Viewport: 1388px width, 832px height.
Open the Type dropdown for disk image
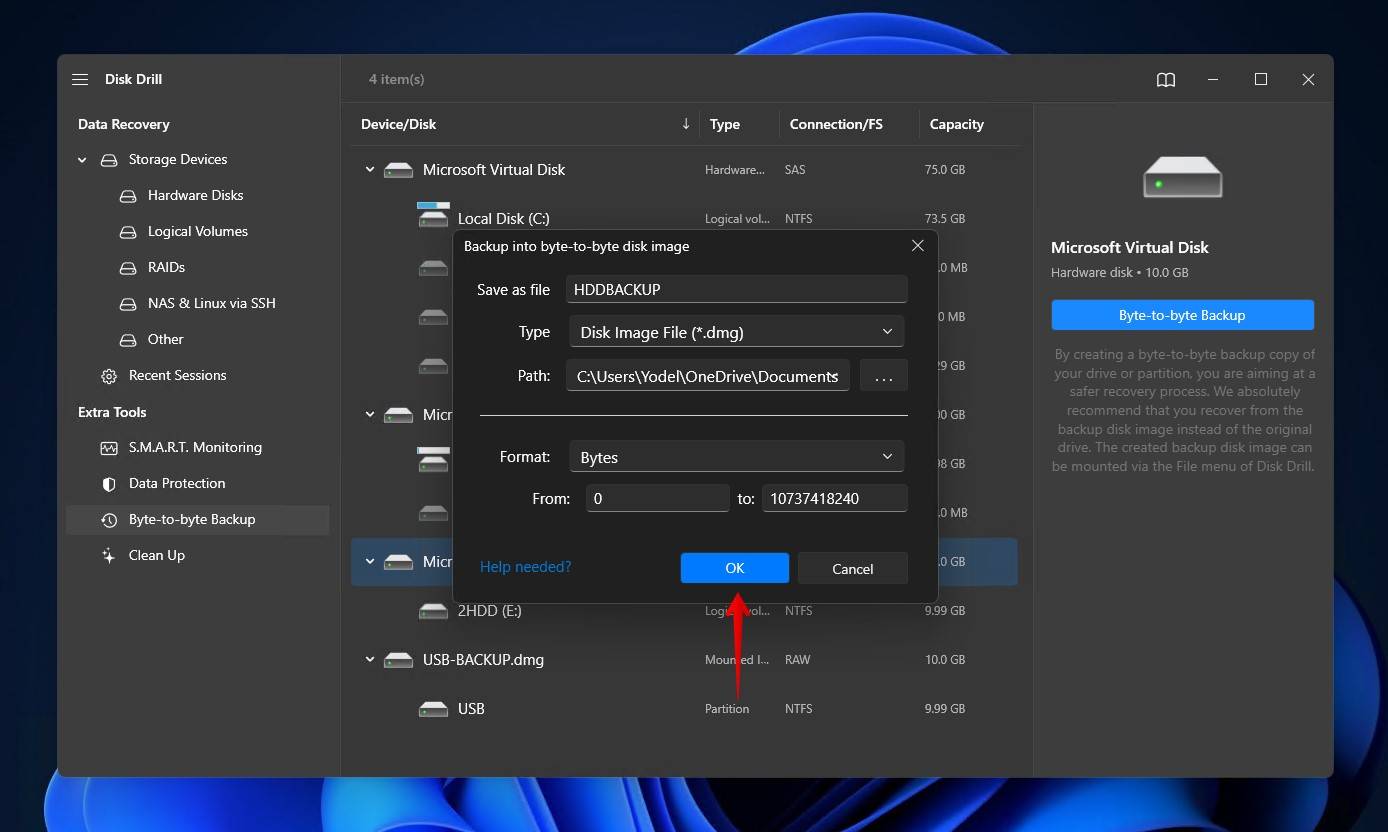click(736, 332)
